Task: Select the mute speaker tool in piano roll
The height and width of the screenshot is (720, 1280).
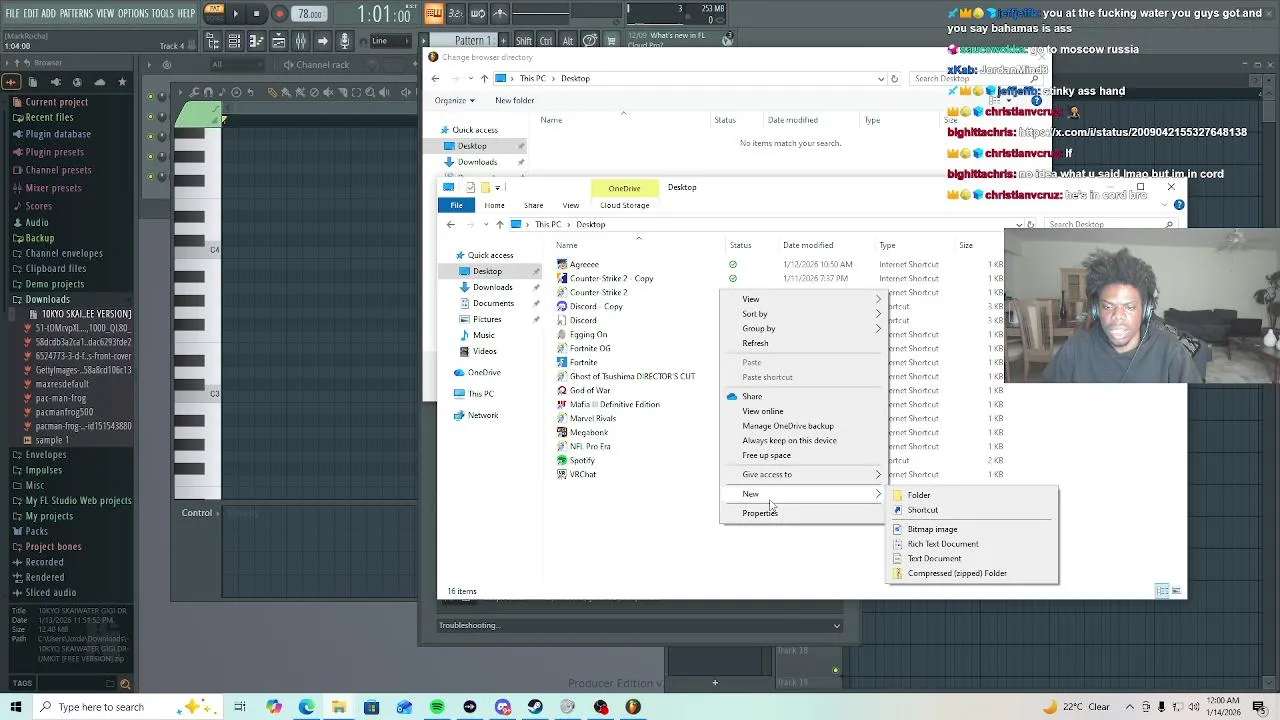Action: pos(328,92)
